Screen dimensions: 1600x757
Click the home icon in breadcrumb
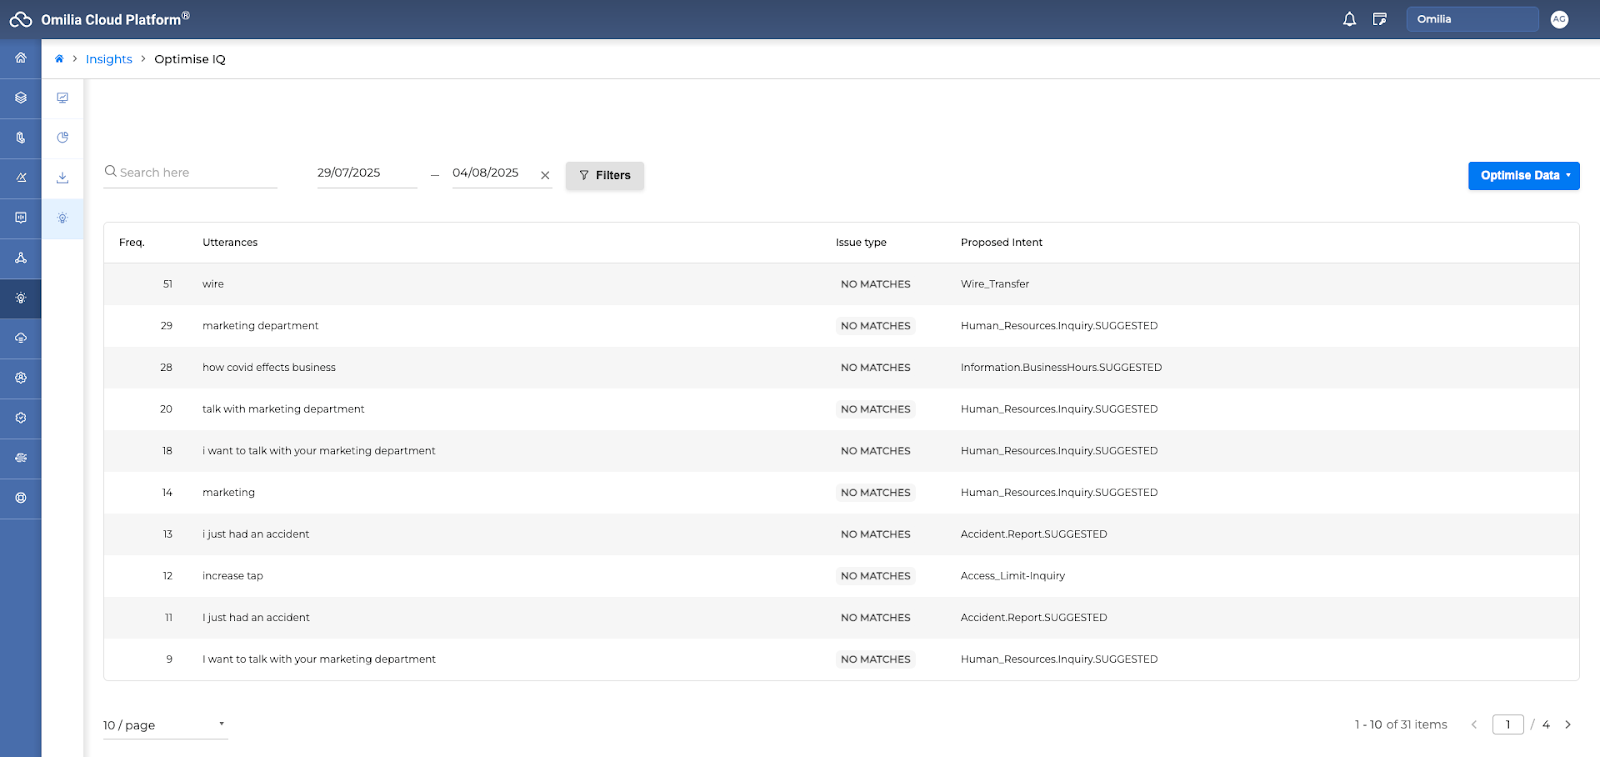pos(59,59)
